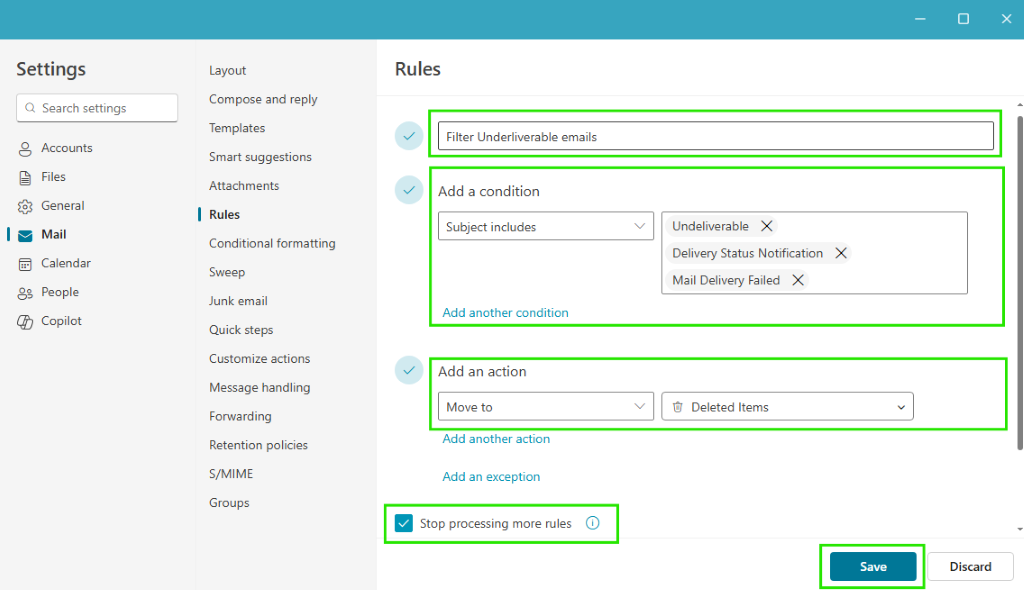Click the Mail envelope icon
Image resolution: width=1024 pixels, height=590 pixels.
coord(25,235)
